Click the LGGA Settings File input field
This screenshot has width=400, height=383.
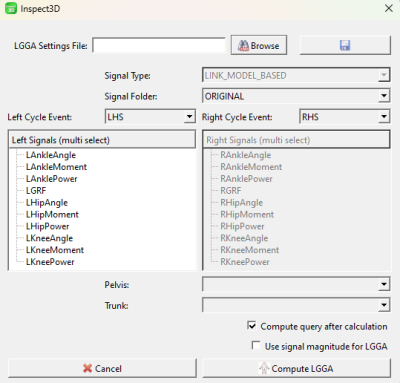click(x=159, y=45)
